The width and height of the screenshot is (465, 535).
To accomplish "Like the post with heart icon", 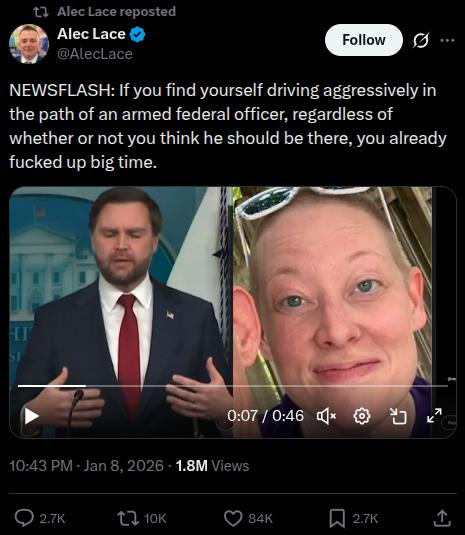I will [x=233, y=519].
